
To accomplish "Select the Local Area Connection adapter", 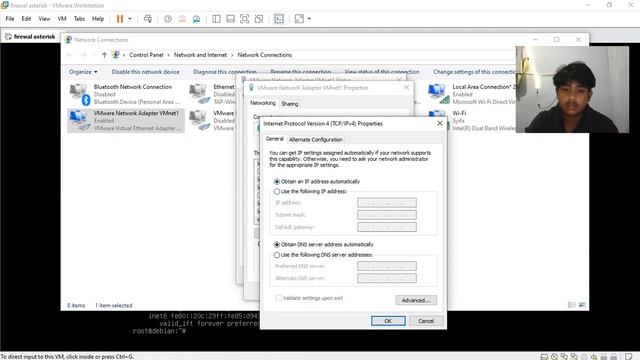I will pos(471,94).
